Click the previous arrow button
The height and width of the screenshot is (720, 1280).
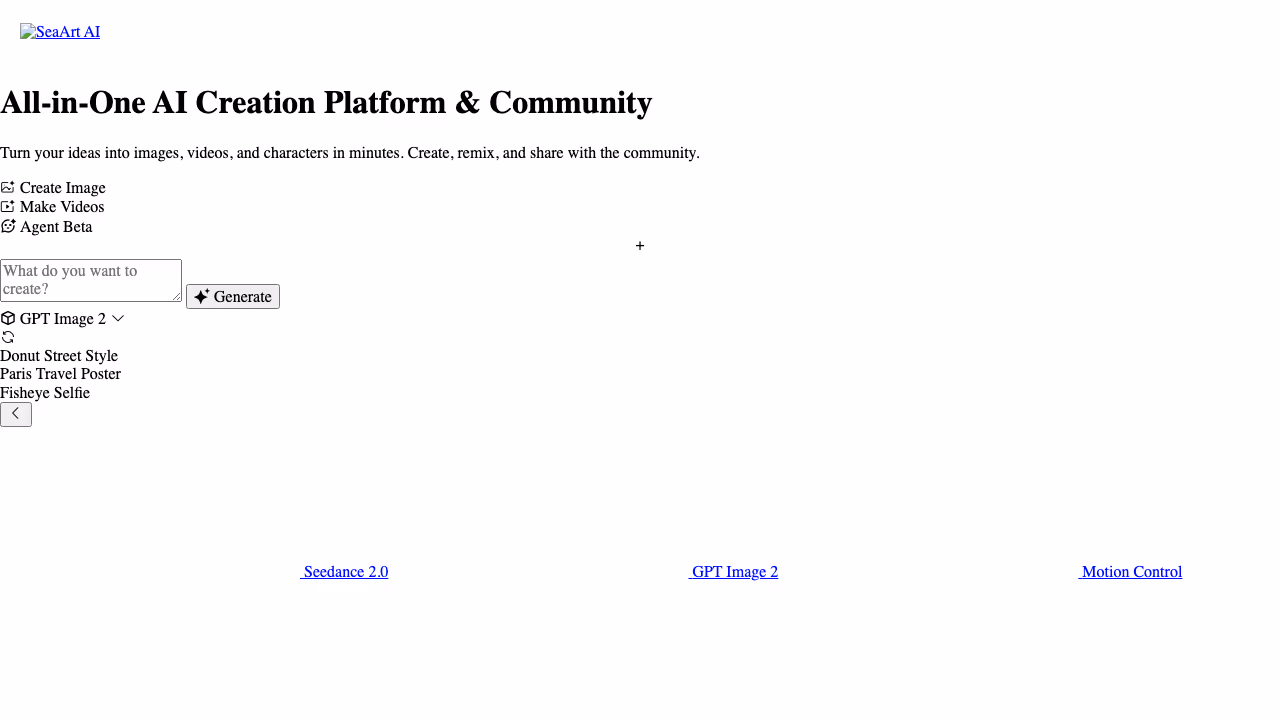click(x=16, y=414)
